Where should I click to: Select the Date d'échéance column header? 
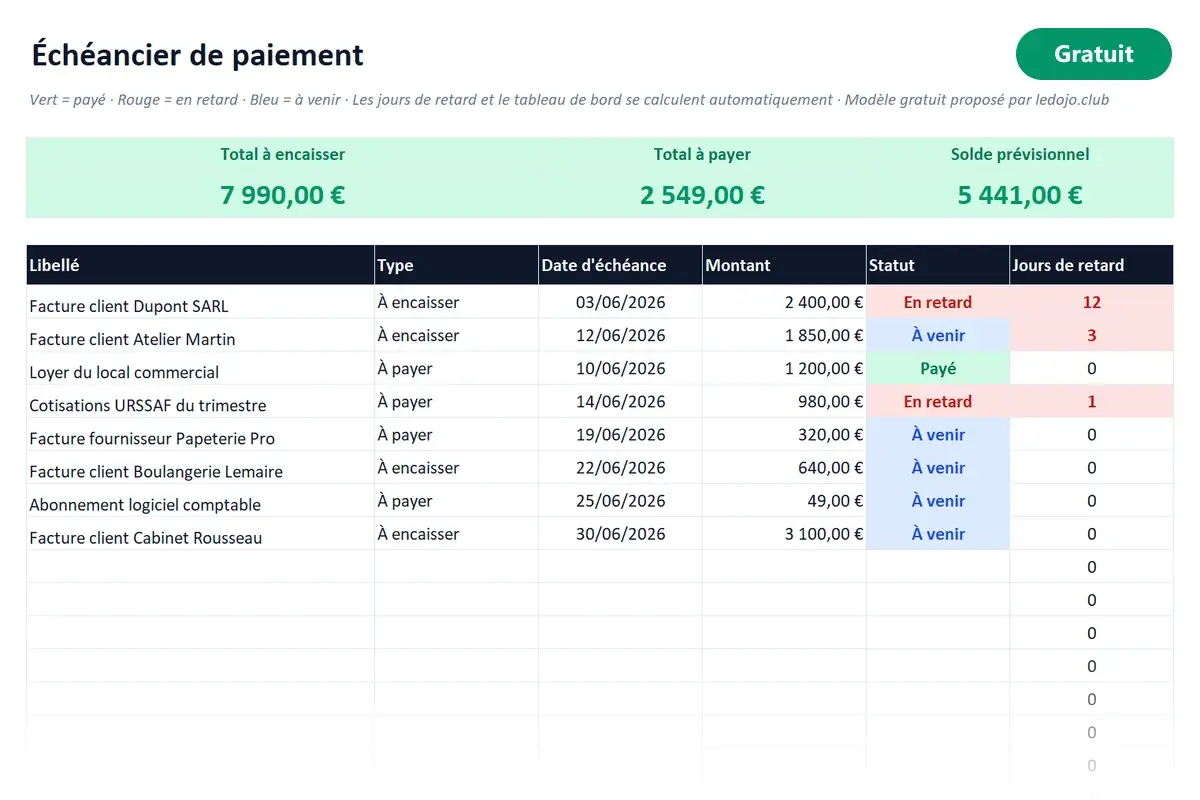pos(620,265)
